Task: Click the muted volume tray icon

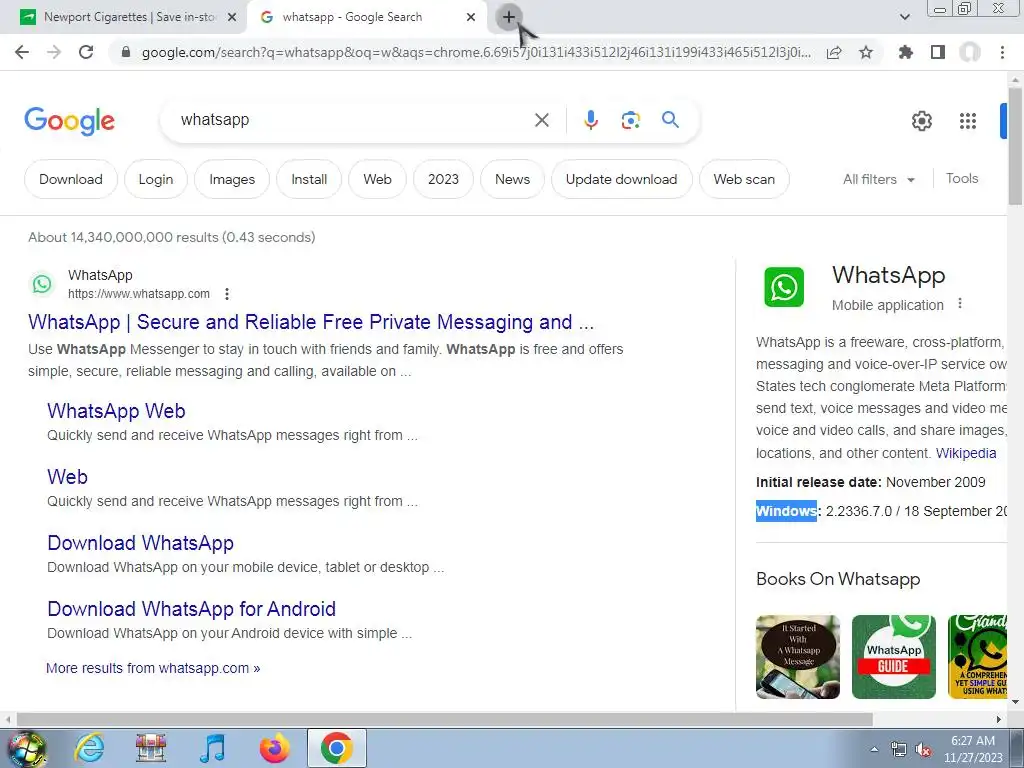Action: tap(923, 750)
